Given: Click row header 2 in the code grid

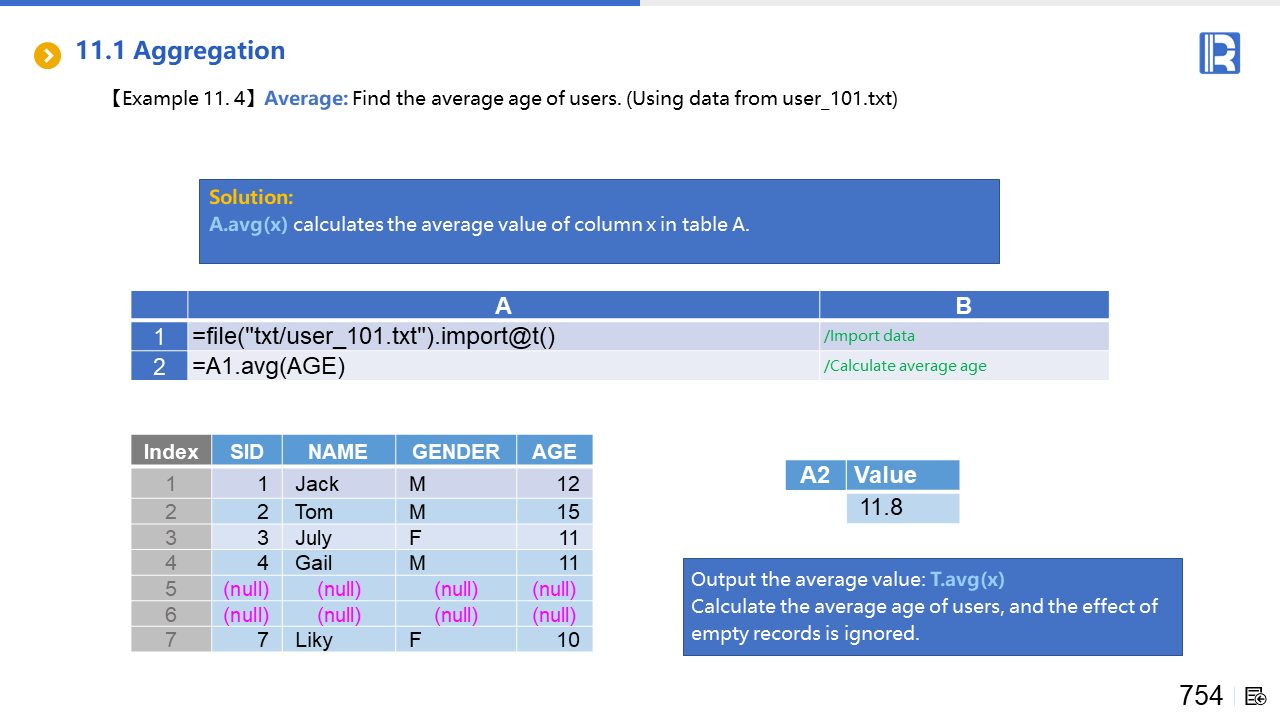Looking at the screenshot, I should 159,366.
